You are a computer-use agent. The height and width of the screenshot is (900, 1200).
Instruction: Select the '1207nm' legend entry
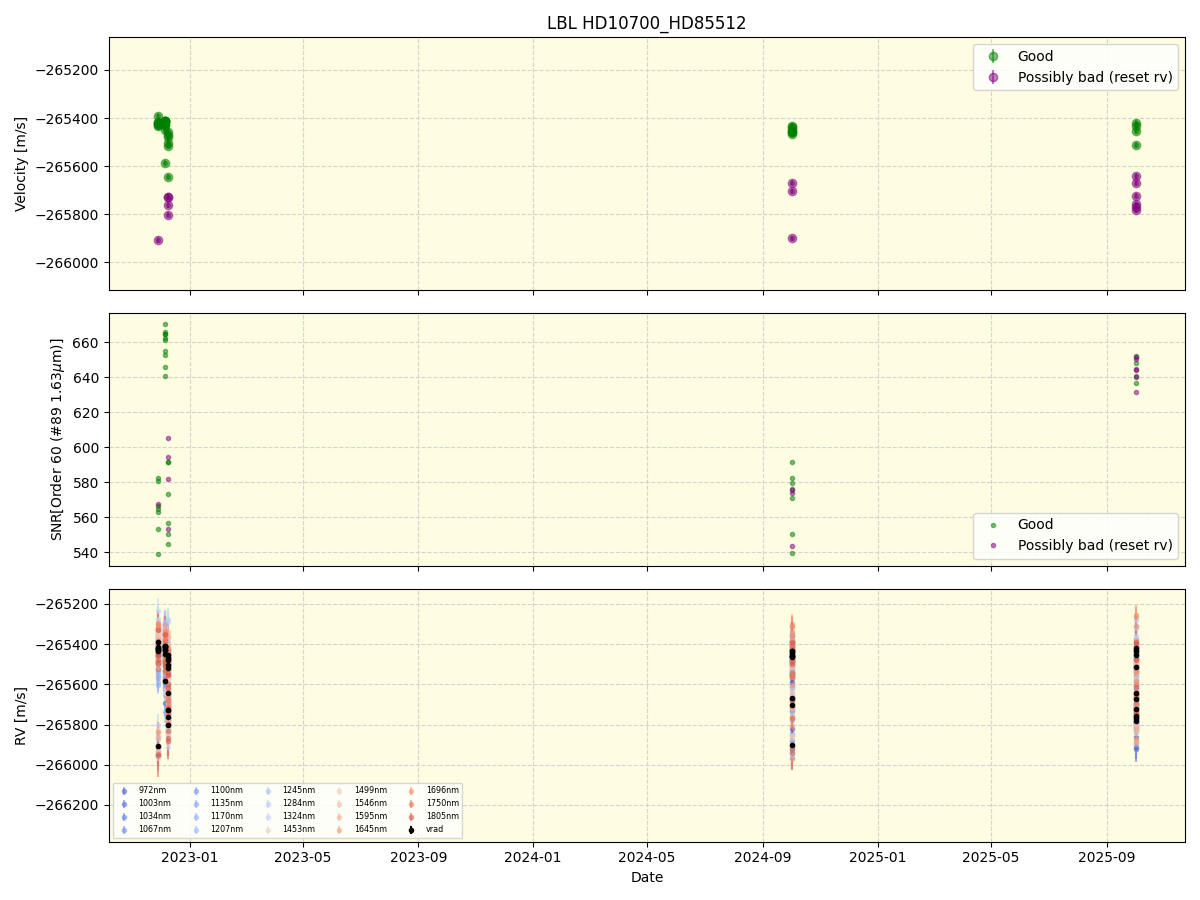(x=226, y=829)
